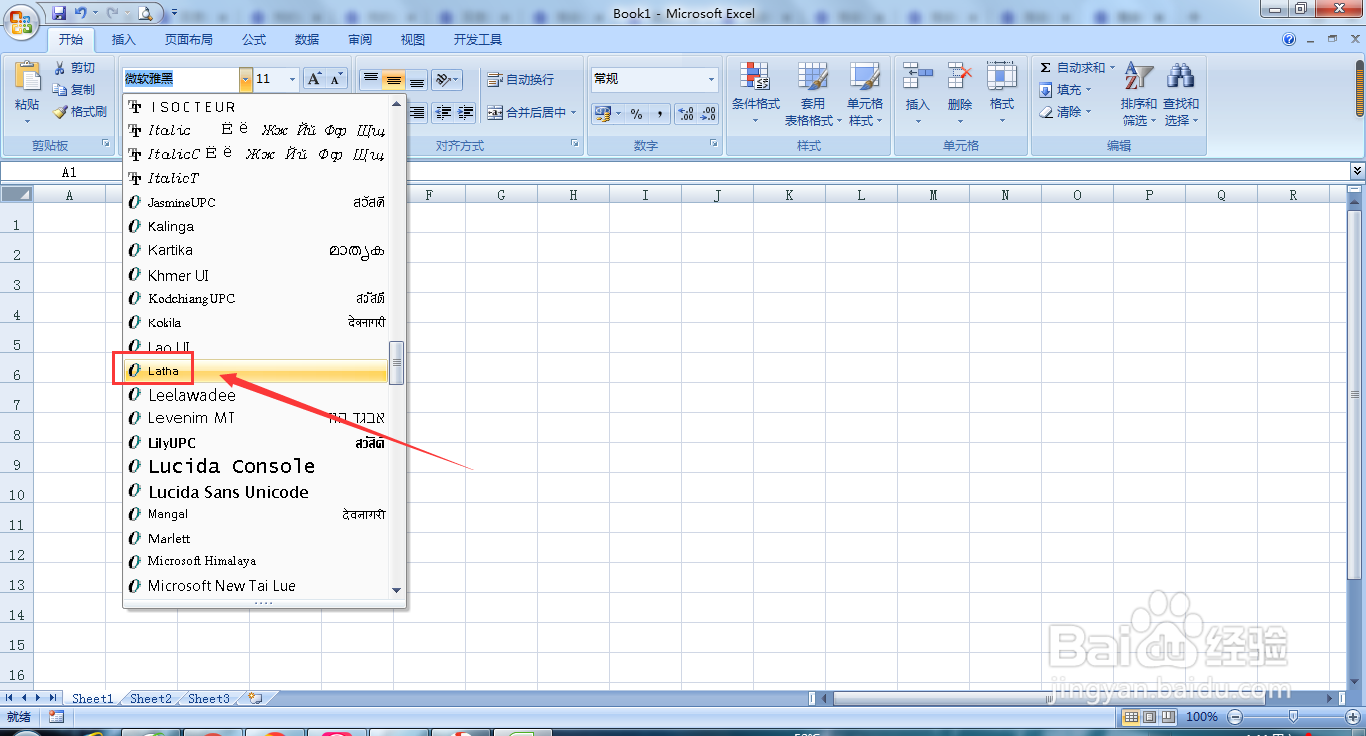Toggle 自动换行 wrap text

coord(521,79)
